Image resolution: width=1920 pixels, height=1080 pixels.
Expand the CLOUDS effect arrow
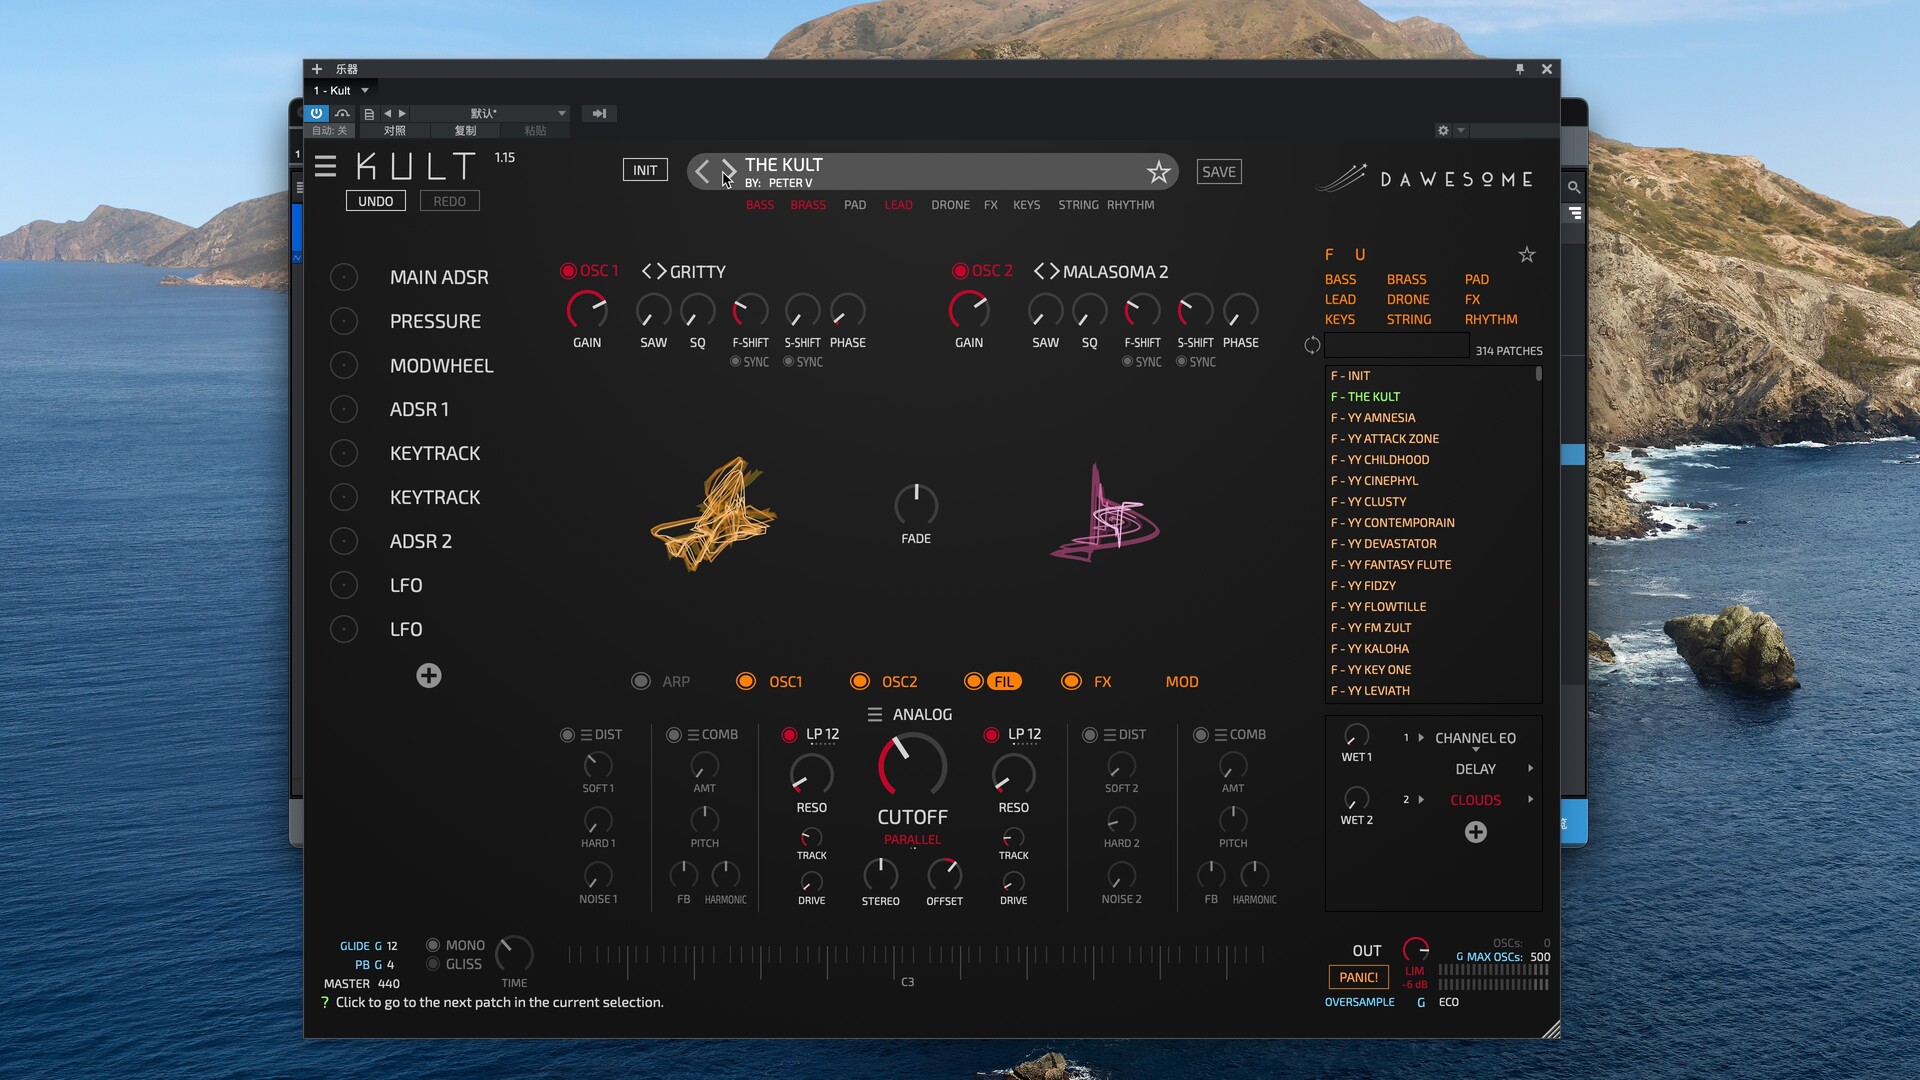point(1530,800)
